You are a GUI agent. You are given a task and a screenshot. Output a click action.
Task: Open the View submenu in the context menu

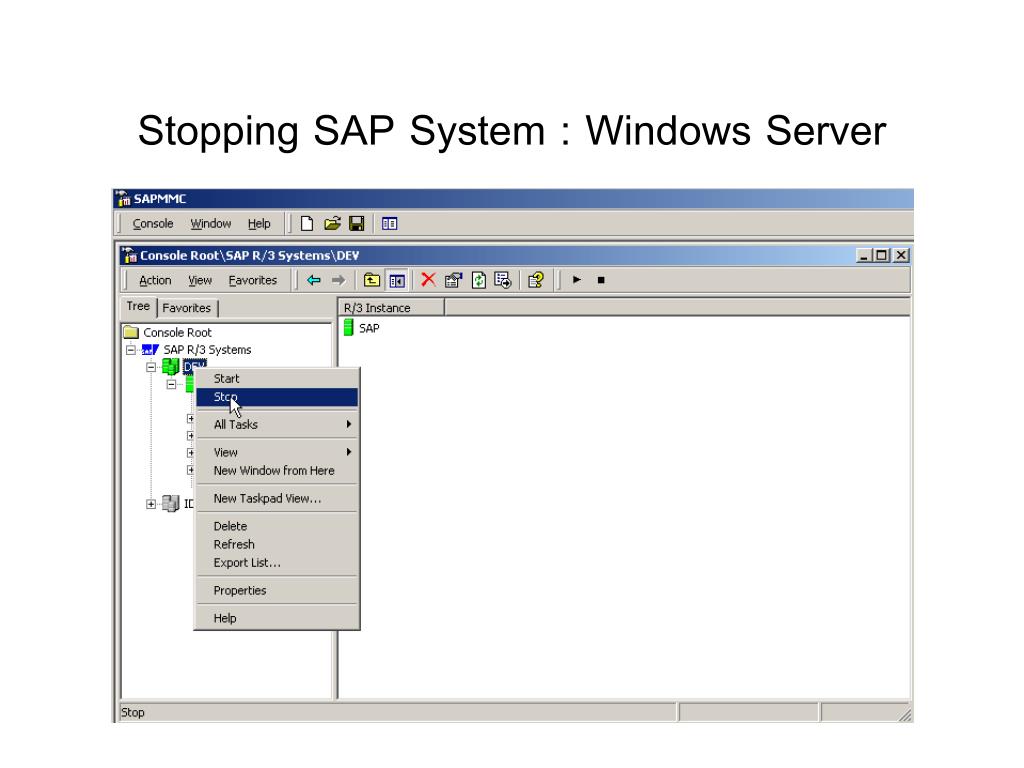click(277, 453)
